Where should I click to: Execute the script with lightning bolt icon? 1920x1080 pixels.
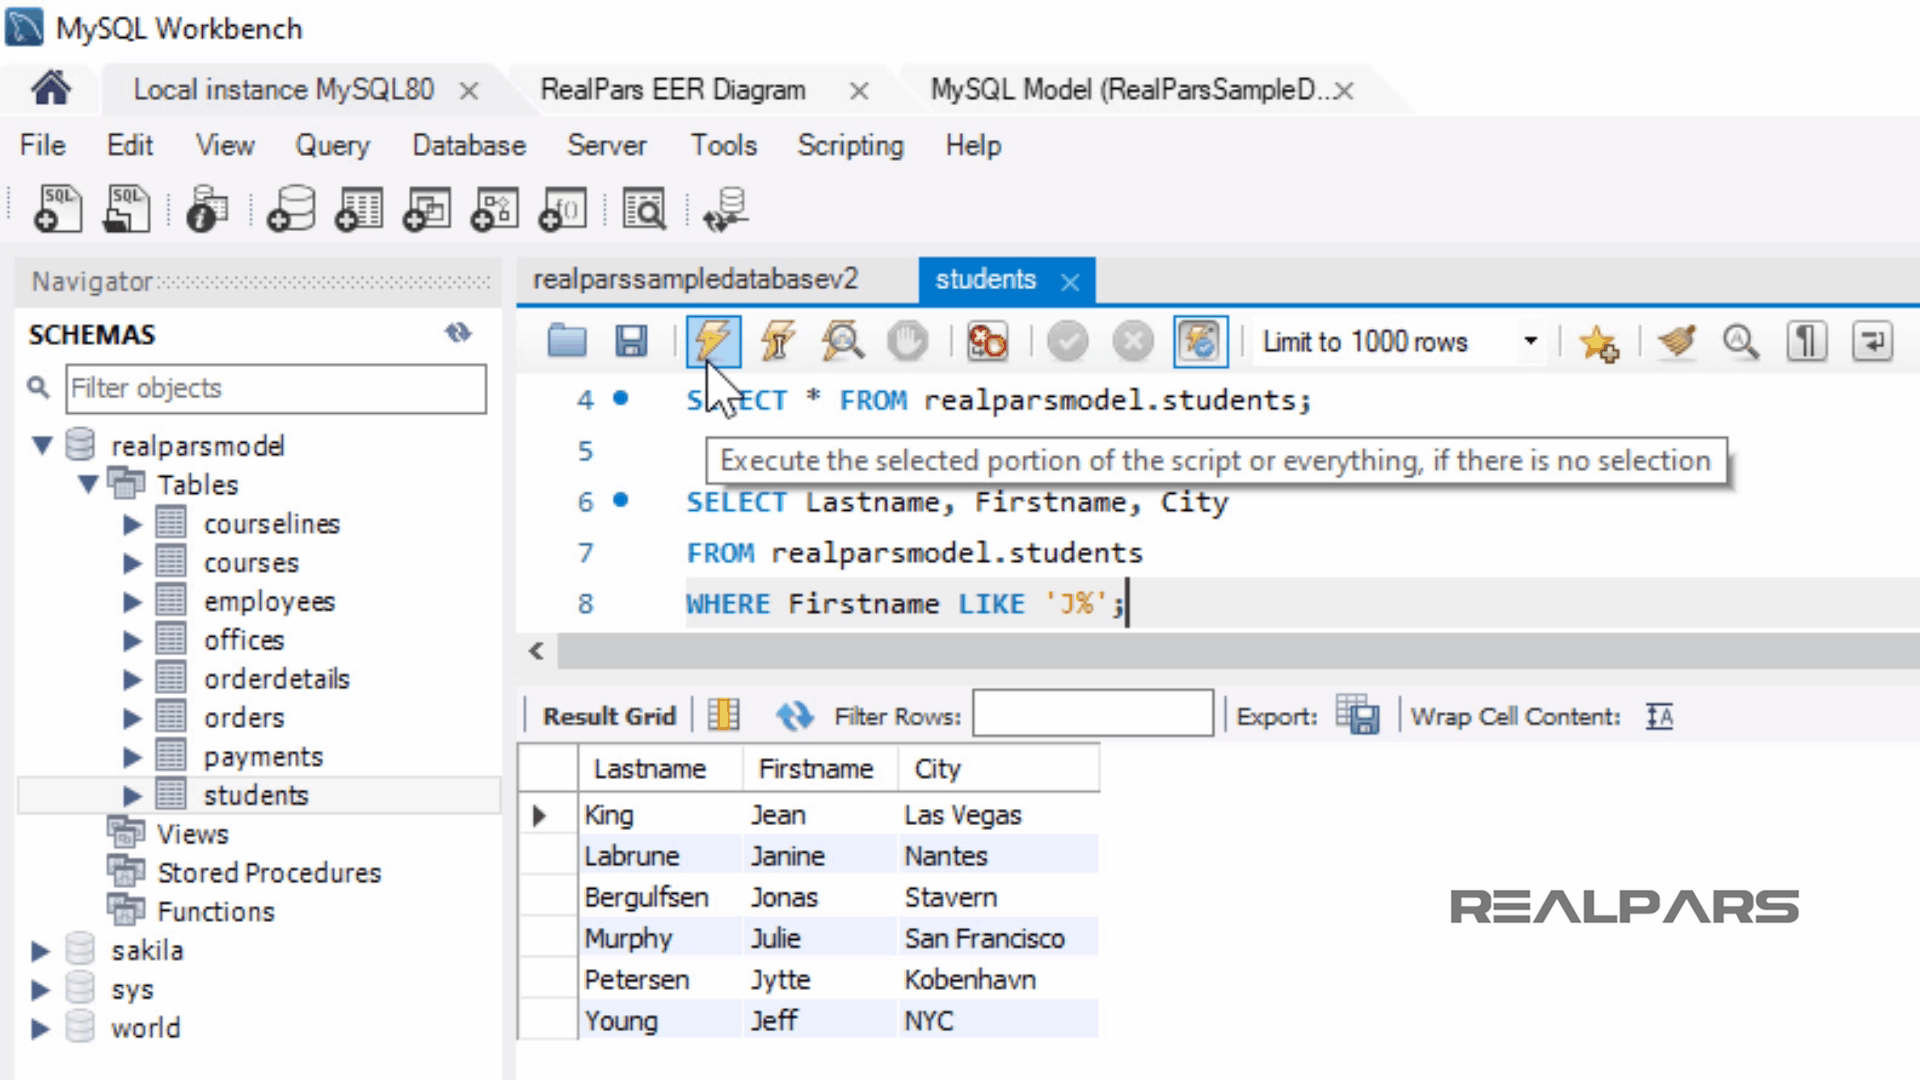pyautogui.click(x=712, y=342)
